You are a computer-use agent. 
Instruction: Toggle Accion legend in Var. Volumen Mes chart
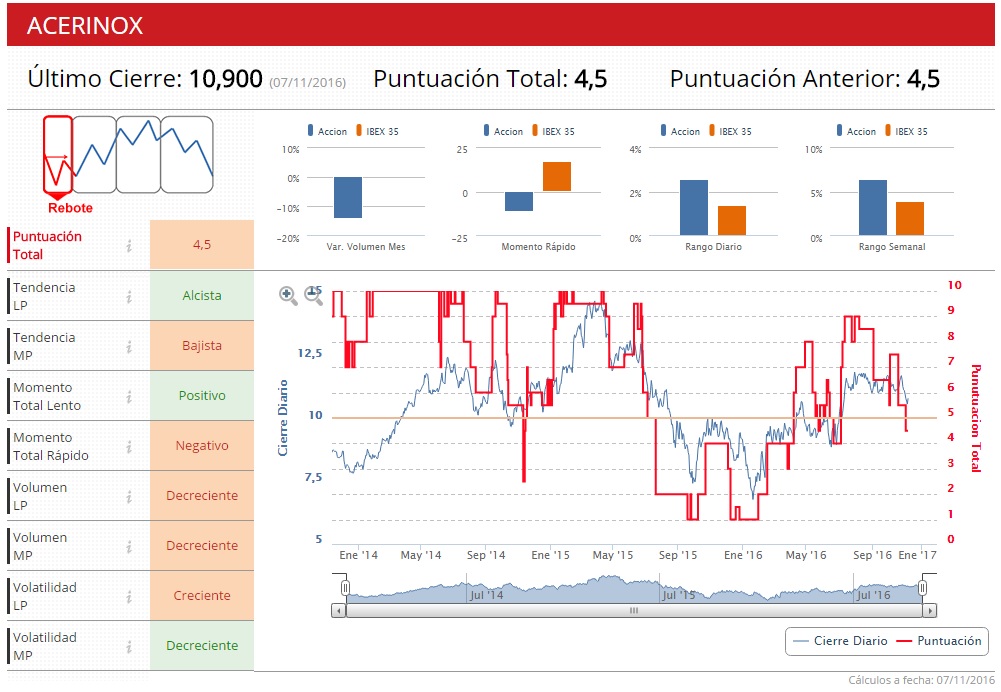[x=327, y=131]
